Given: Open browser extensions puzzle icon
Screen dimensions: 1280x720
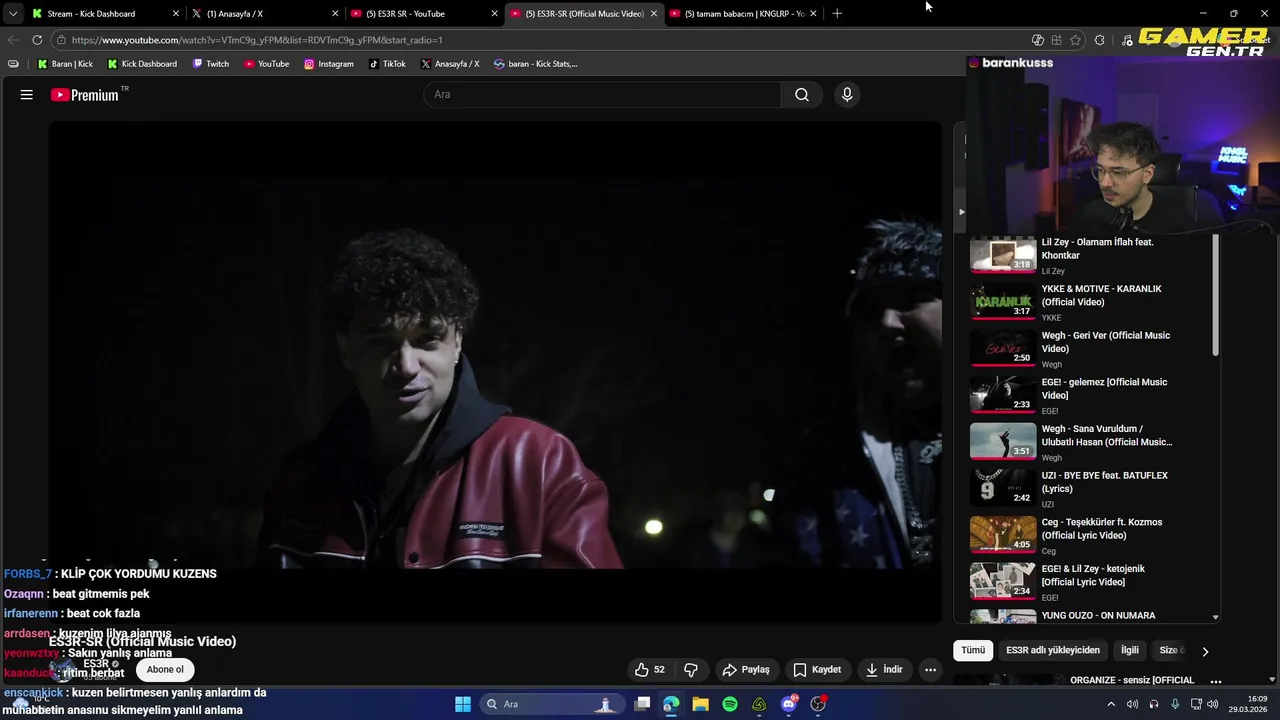Looking at the screenshot, I should tap(1100, 40).
